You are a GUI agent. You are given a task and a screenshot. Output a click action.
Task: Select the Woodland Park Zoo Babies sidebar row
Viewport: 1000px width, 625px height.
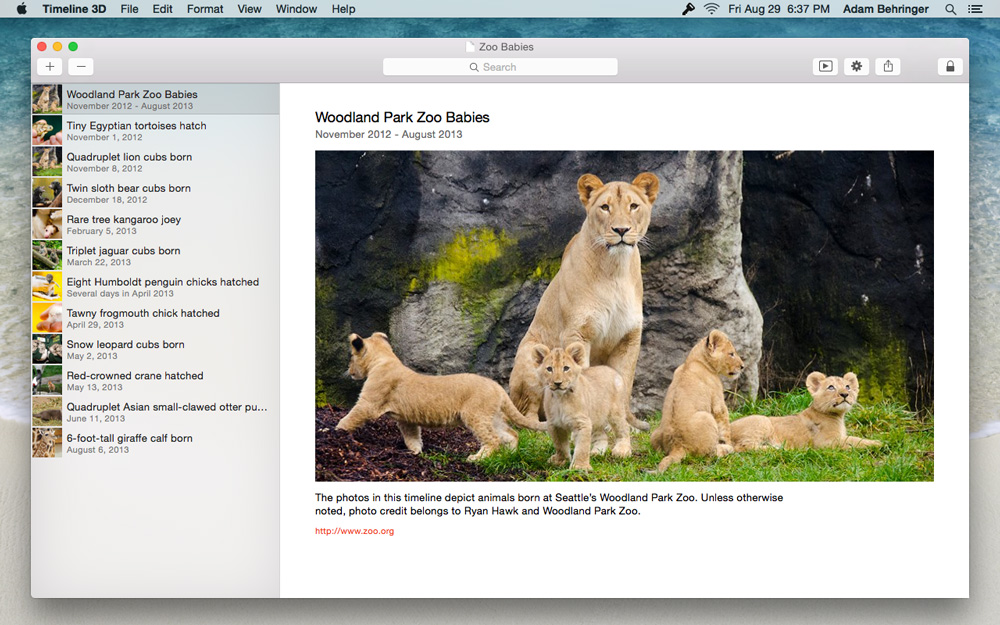156,99
